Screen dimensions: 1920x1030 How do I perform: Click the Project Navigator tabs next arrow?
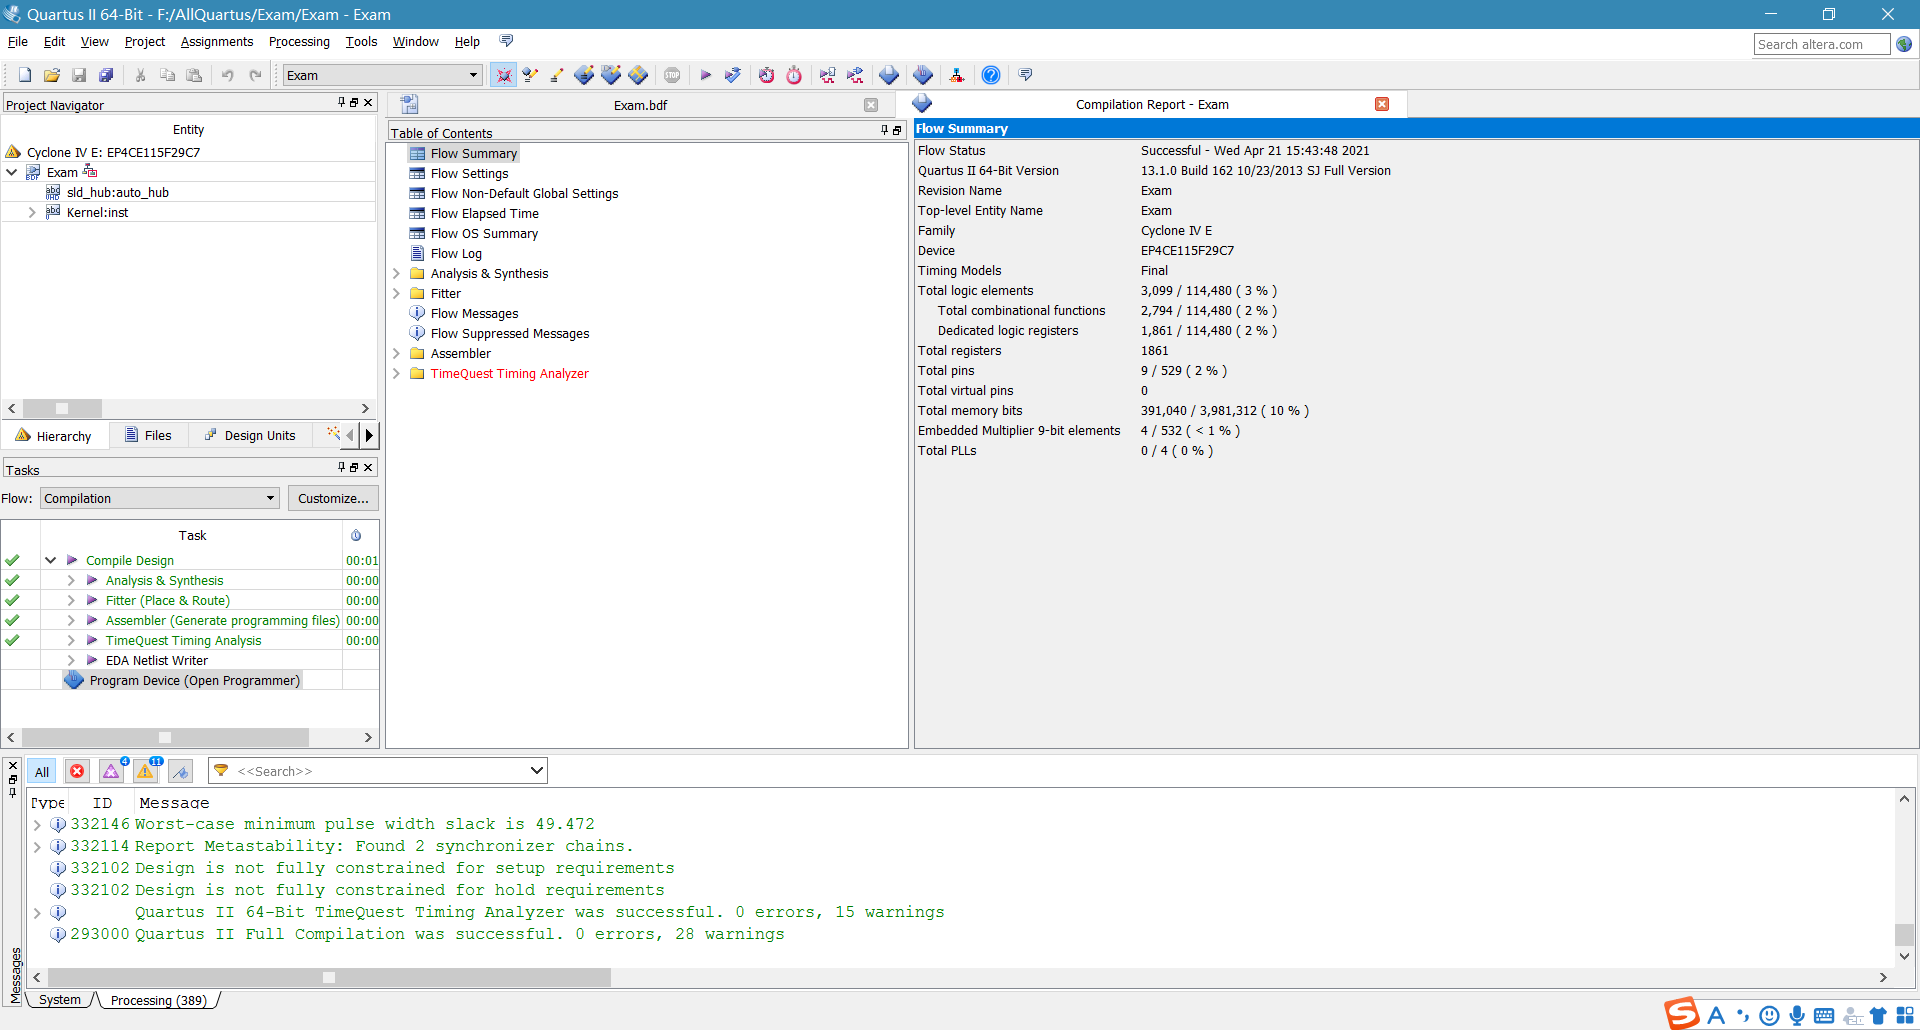pos(369,435)
